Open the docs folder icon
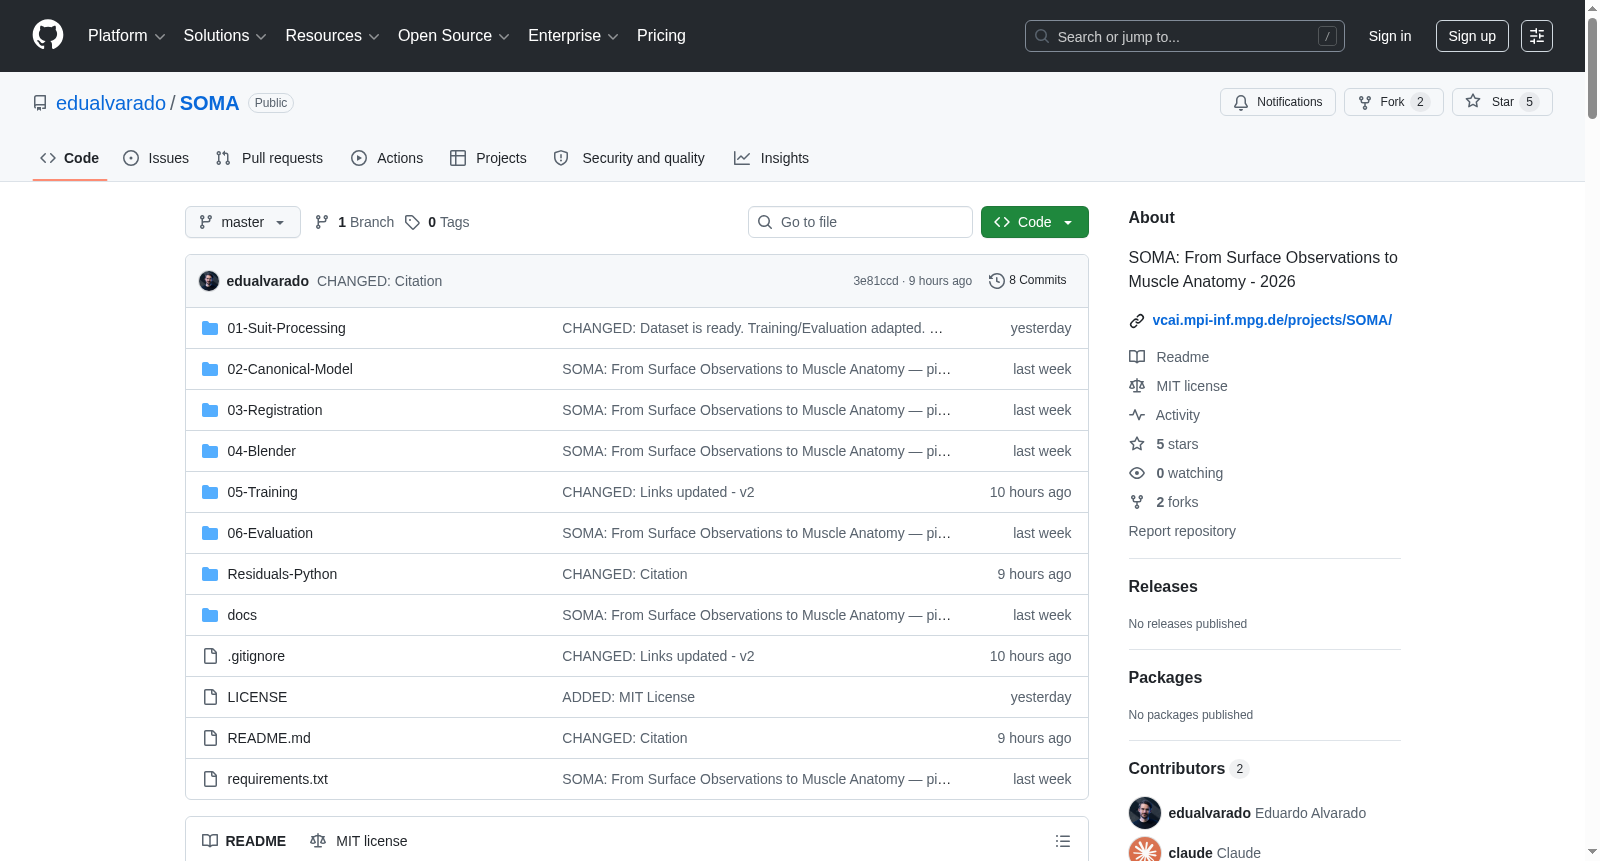The height and width of the screenshot is (861, 1600). click(x=210, y=615)
